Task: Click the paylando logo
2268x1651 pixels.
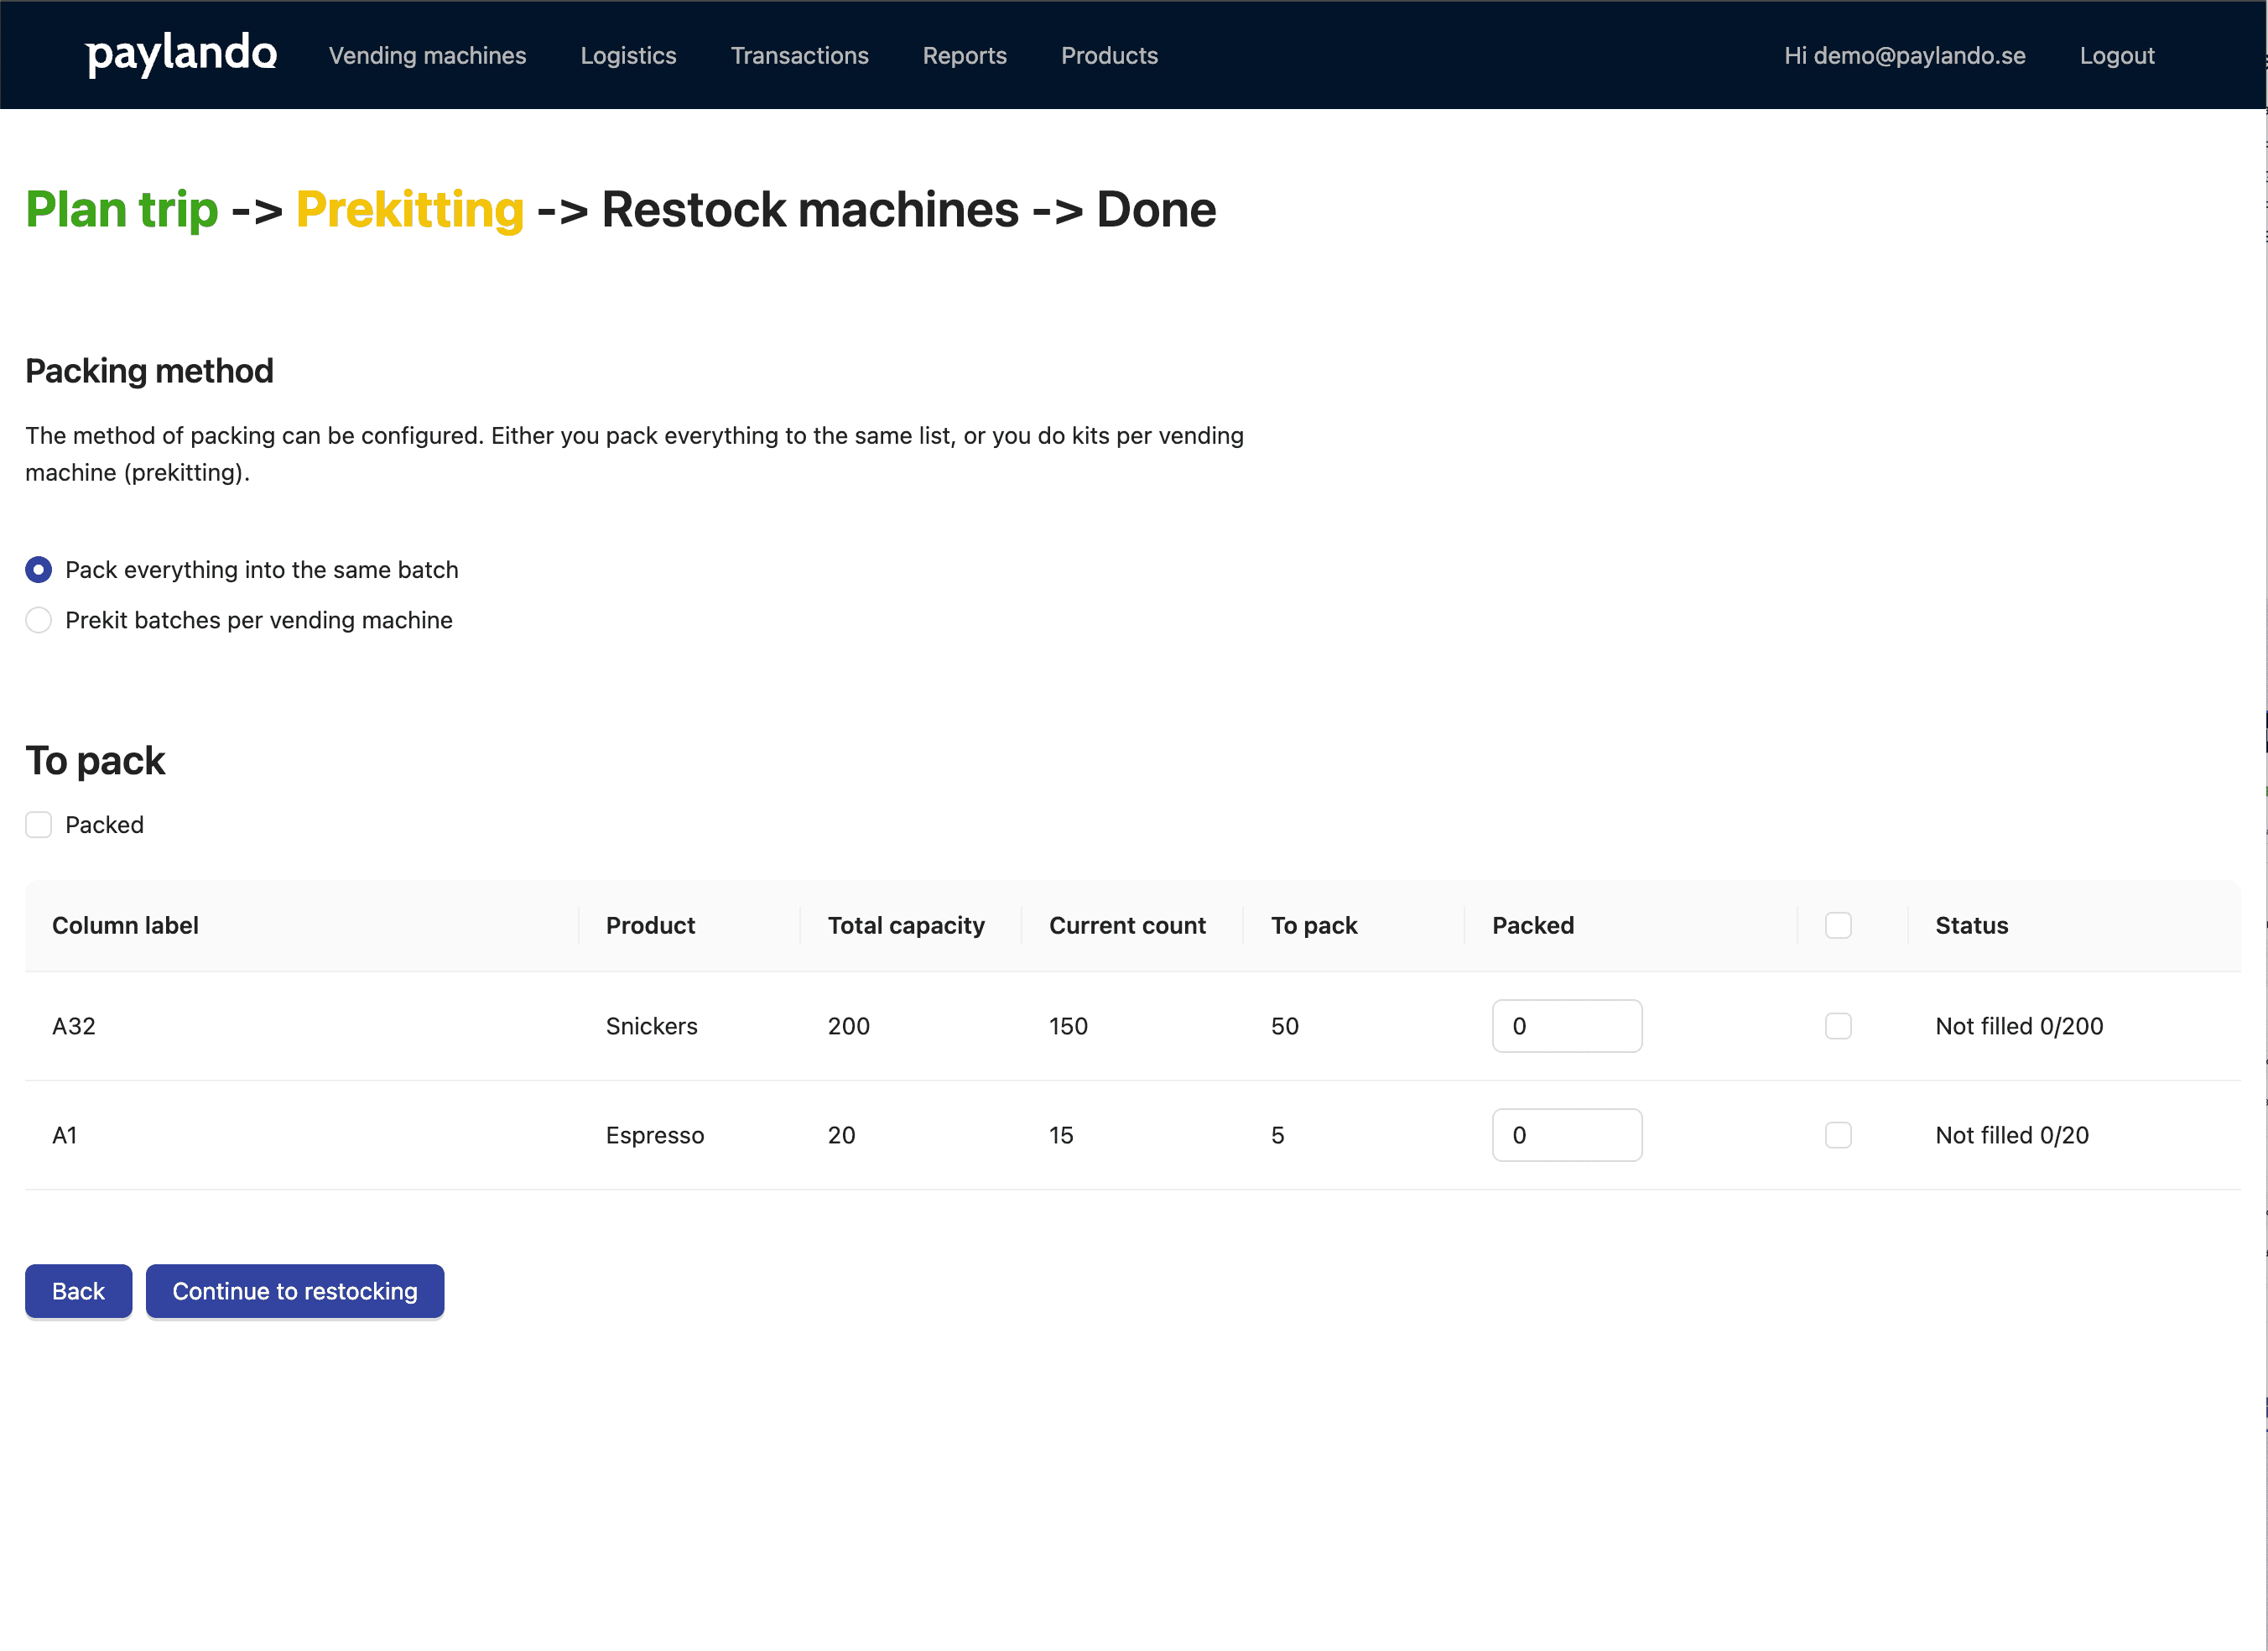Action: point(181,54)
